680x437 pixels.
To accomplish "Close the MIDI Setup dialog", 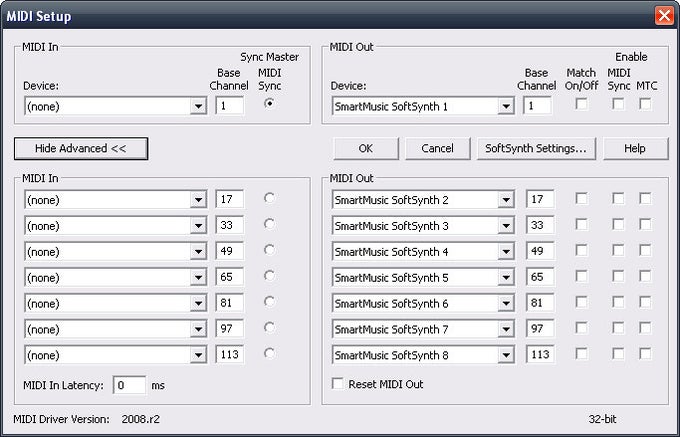I will pyautogui.click(x=664, y=16).
